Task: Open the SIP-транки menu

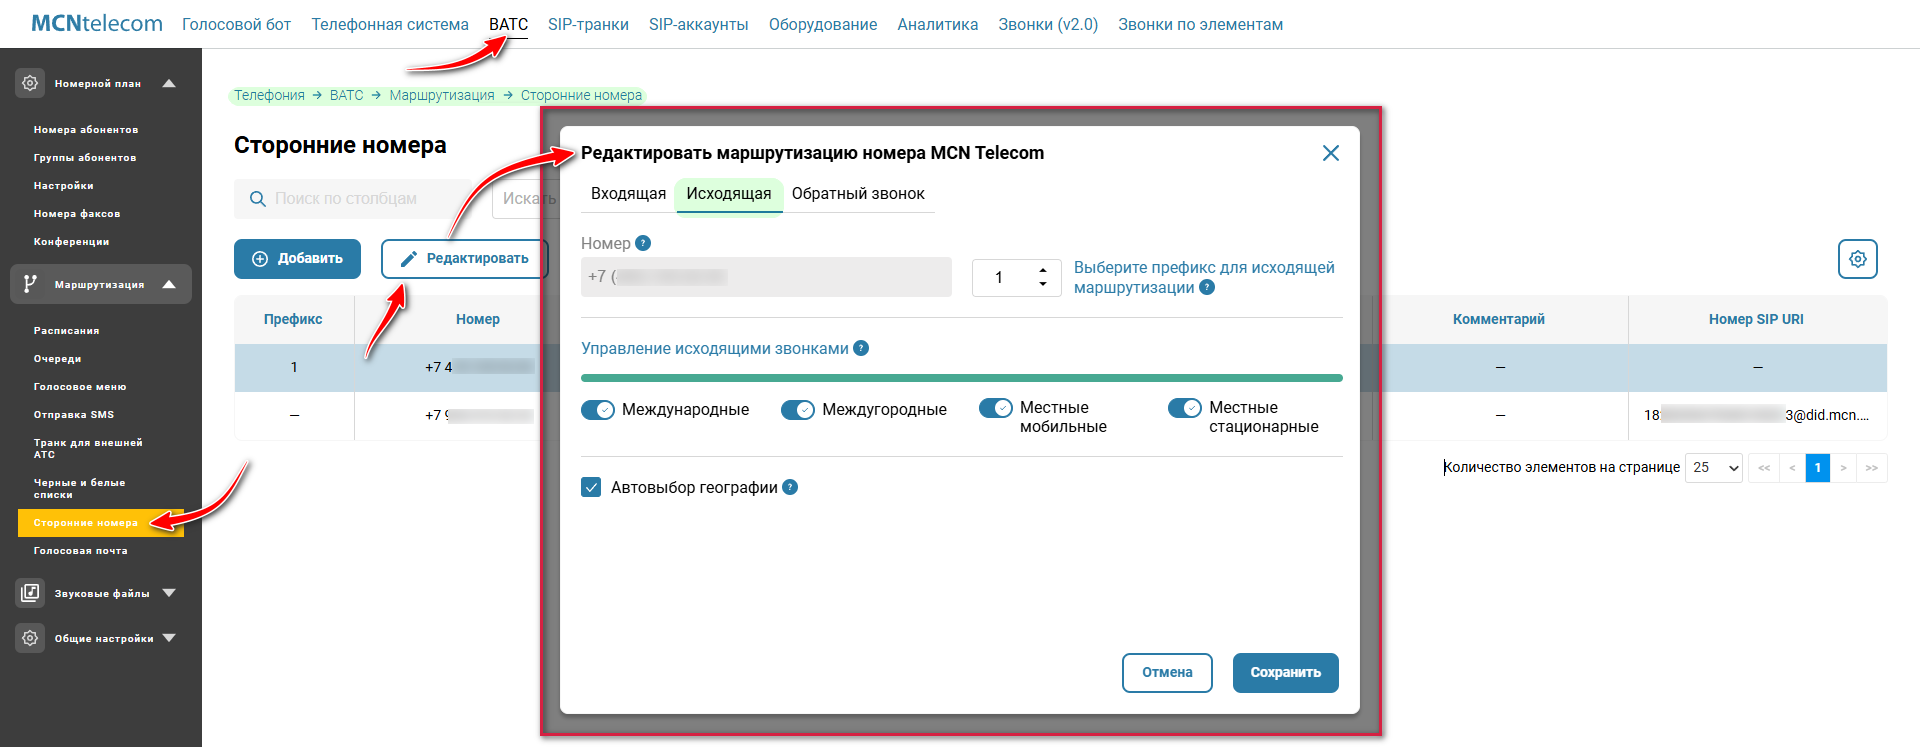Action: pos(588,24)
